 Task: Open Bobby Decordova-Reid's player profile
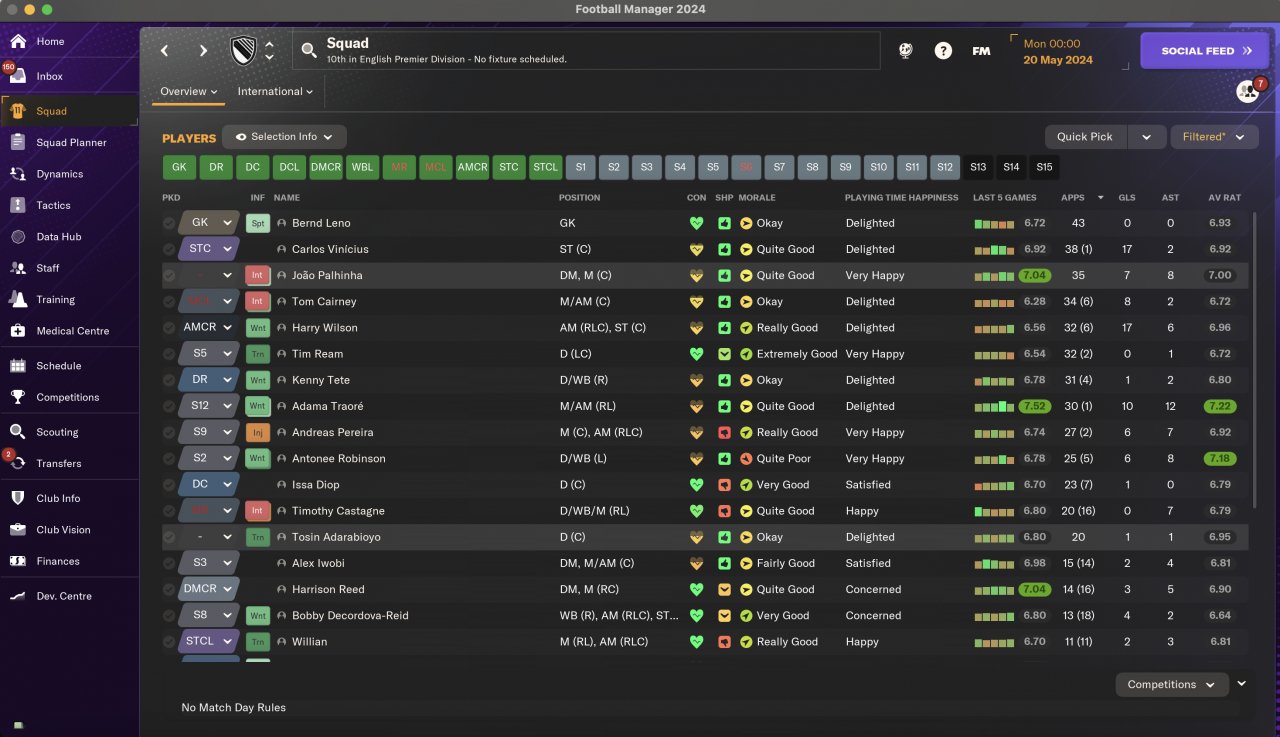[x=350, y=616]
